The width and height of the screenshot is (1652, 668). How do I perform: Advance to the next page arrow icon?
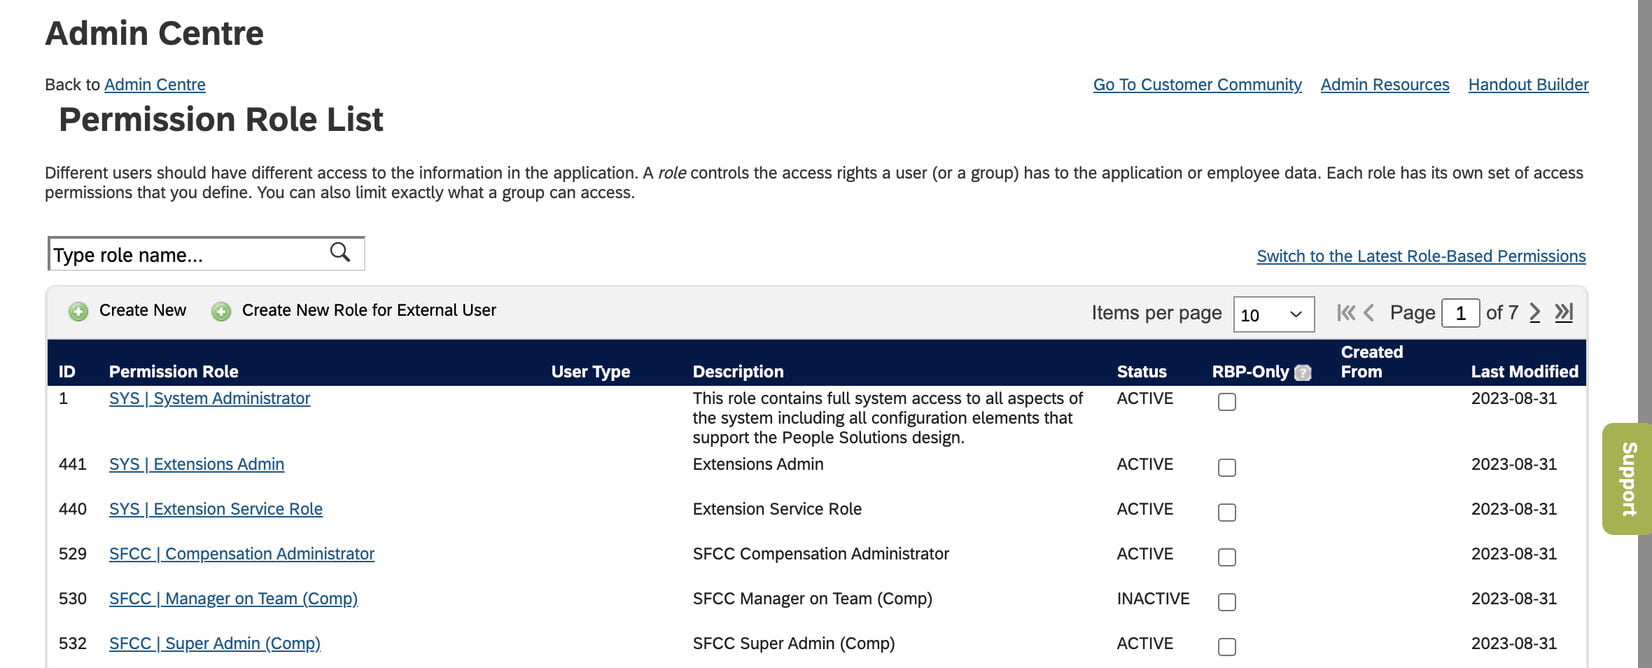1535,312
